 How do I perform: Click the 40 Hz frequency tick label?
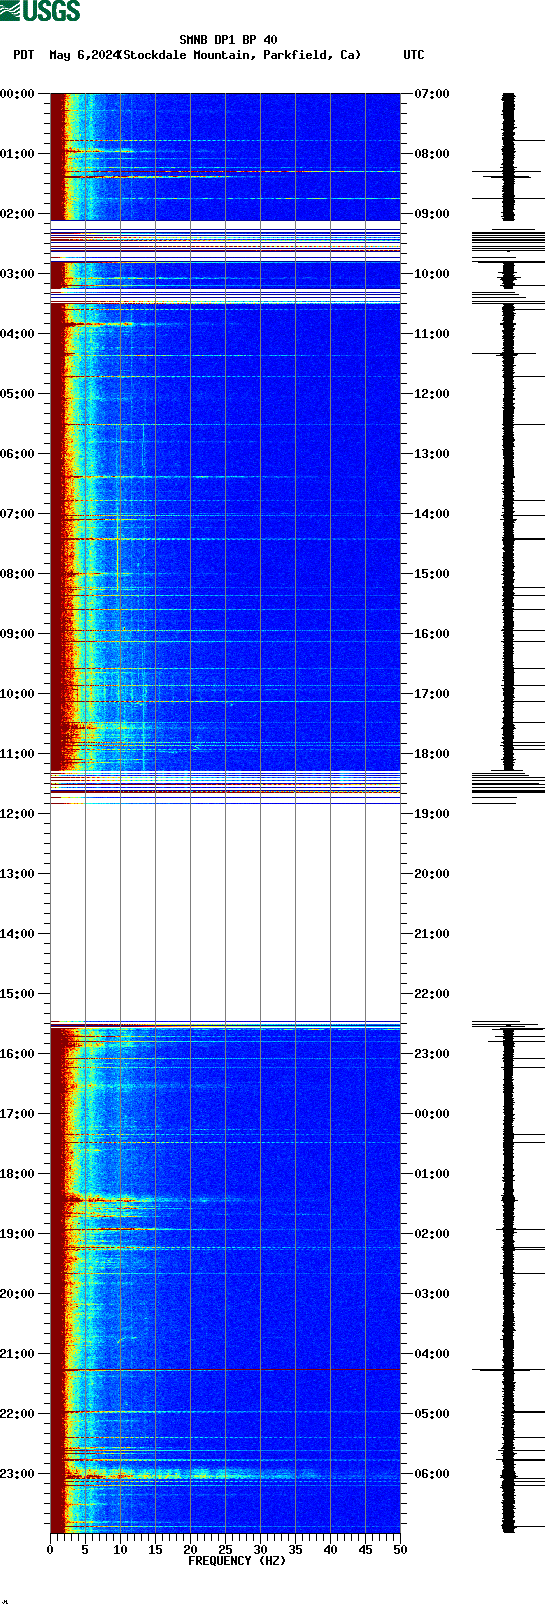[x=330, y=1550]
